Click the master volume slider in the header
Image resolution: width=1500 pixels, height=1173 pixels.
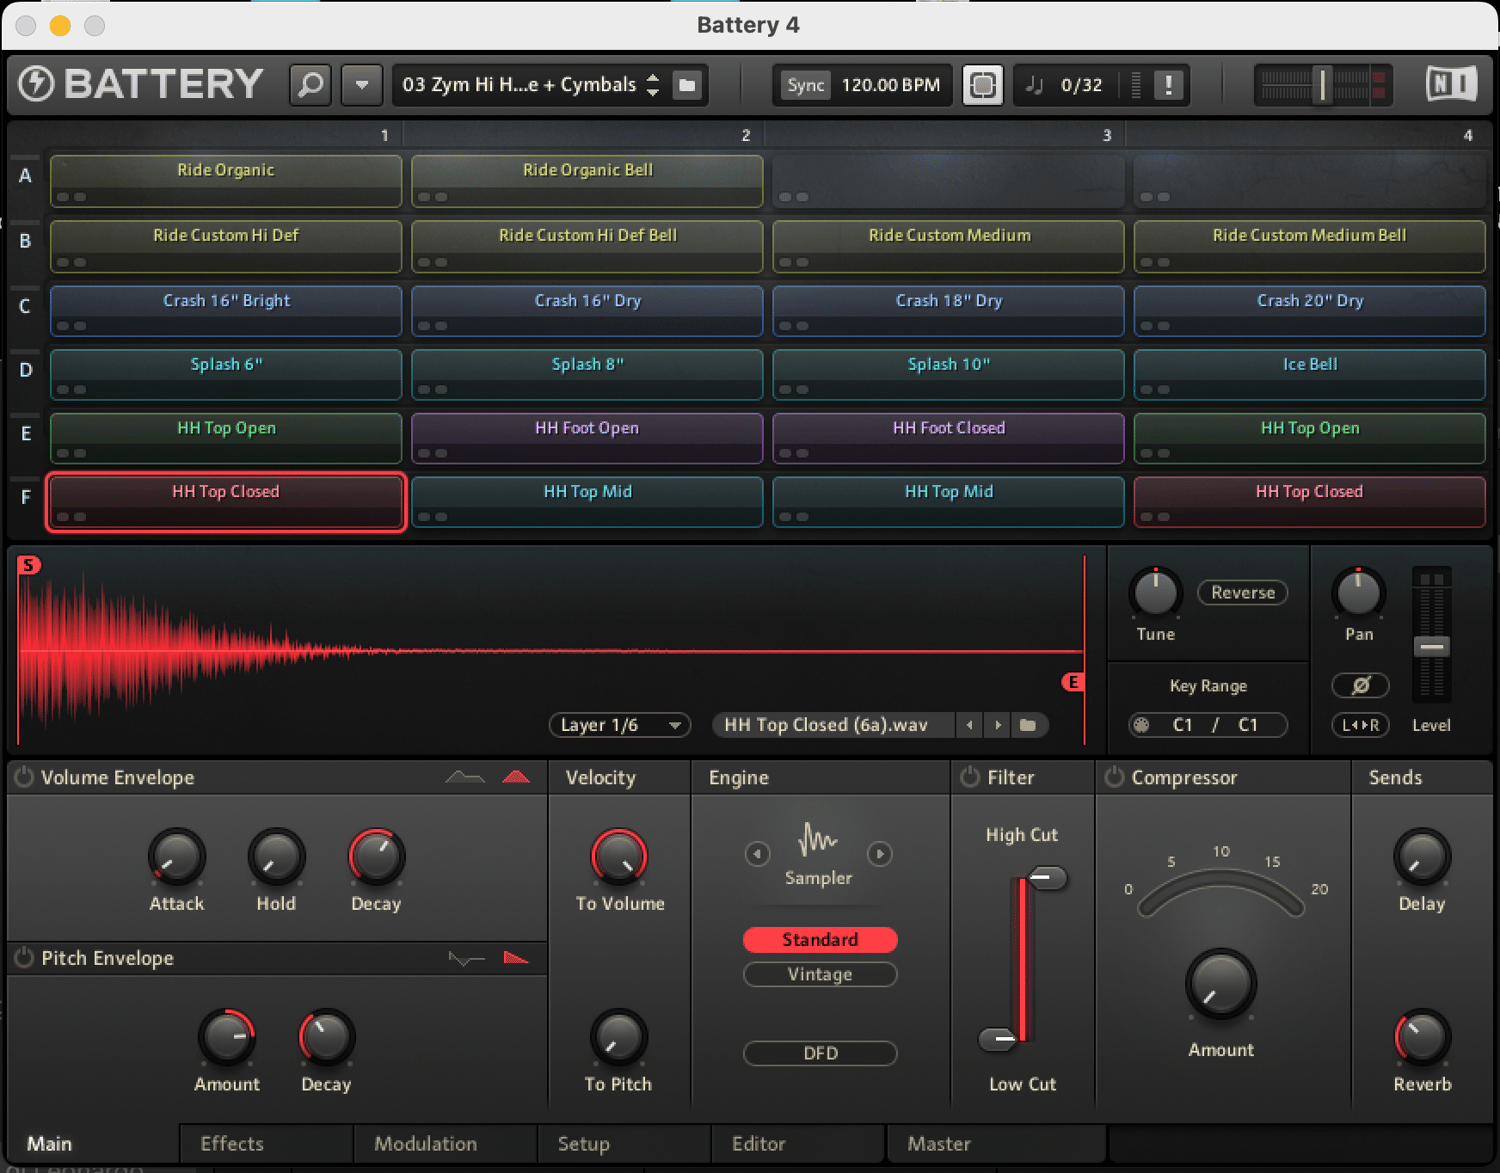tap(1323, 85)
